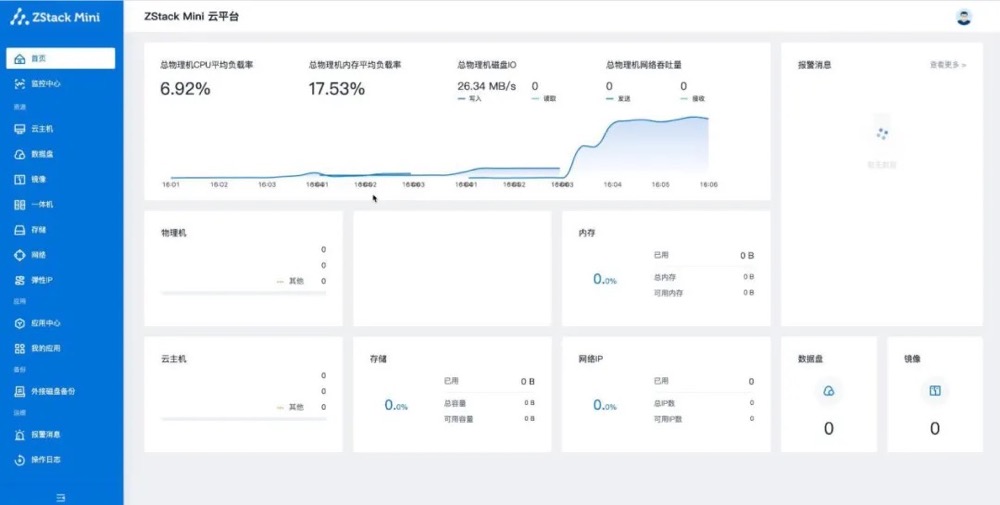Click the 可用IP数 row label

pyautogui.click(x=668, y=419)
